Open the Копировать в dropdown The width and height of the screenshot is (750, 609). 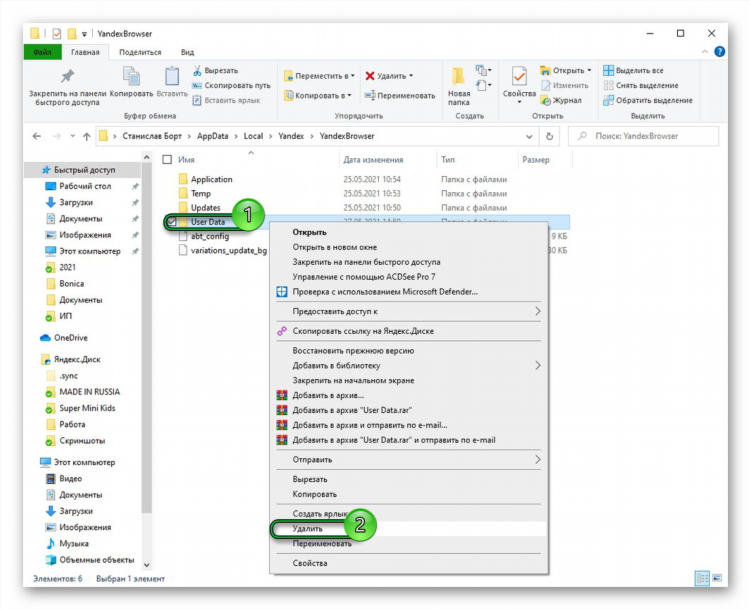tap(349, 95)
